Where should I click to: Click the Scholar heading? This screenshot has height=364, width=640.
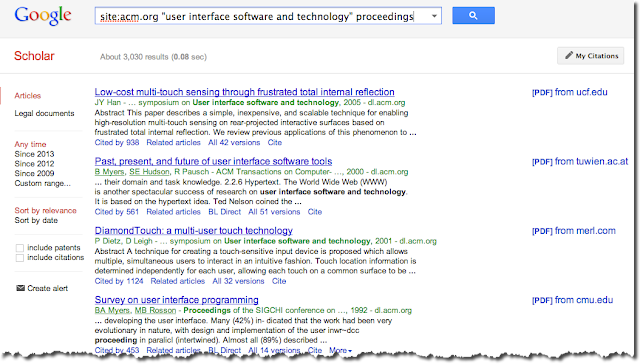click(x=34, y=56)
